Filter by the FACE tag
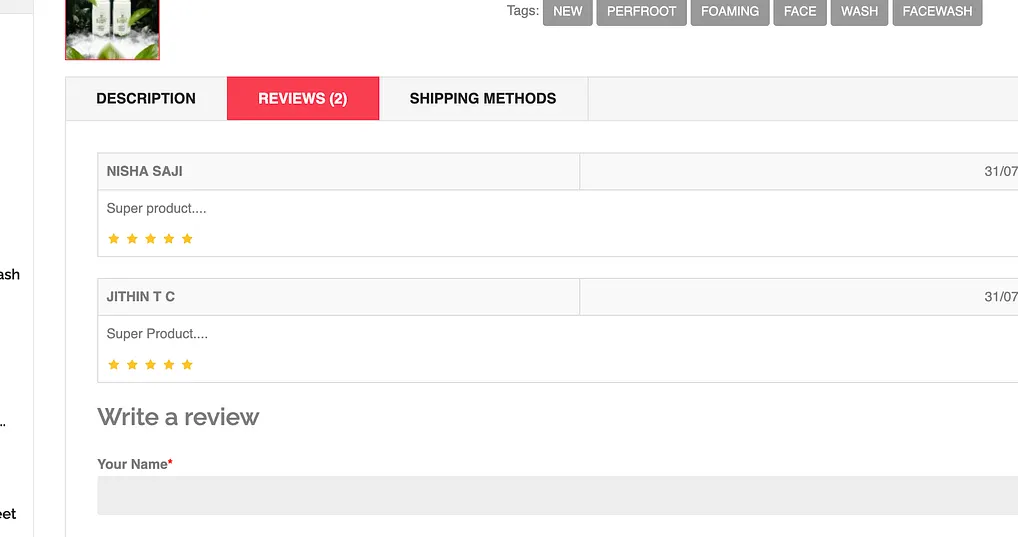Viewport: 1018px width, 537px height. point(799,12)
